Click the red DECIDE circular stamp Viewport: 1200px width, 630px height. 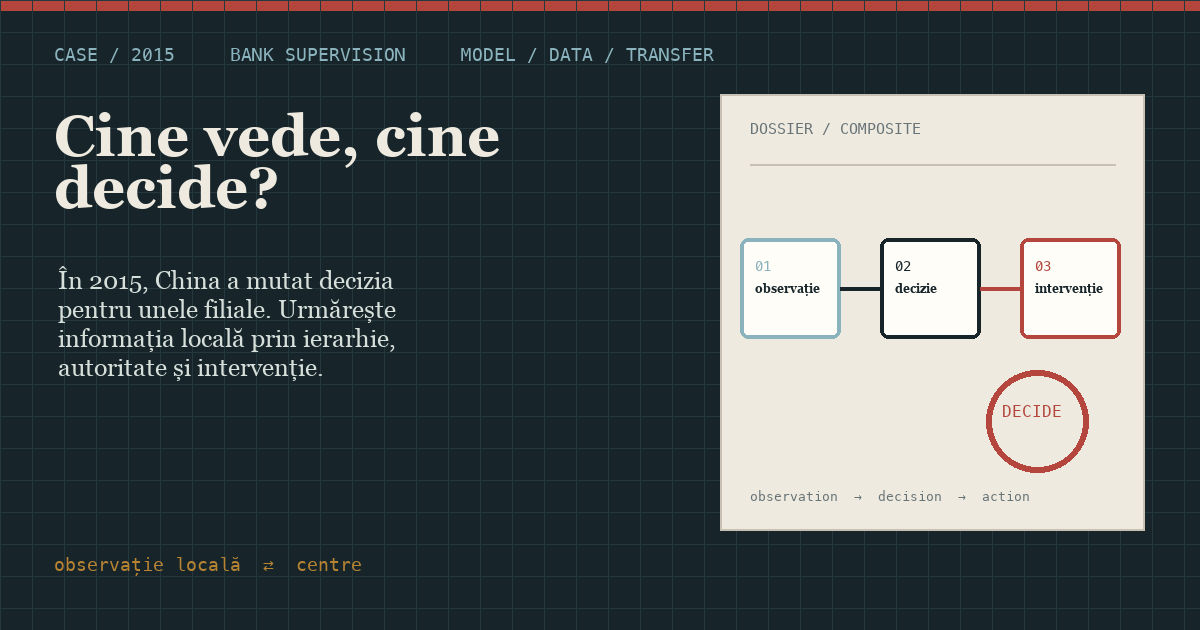point(1037,421)
